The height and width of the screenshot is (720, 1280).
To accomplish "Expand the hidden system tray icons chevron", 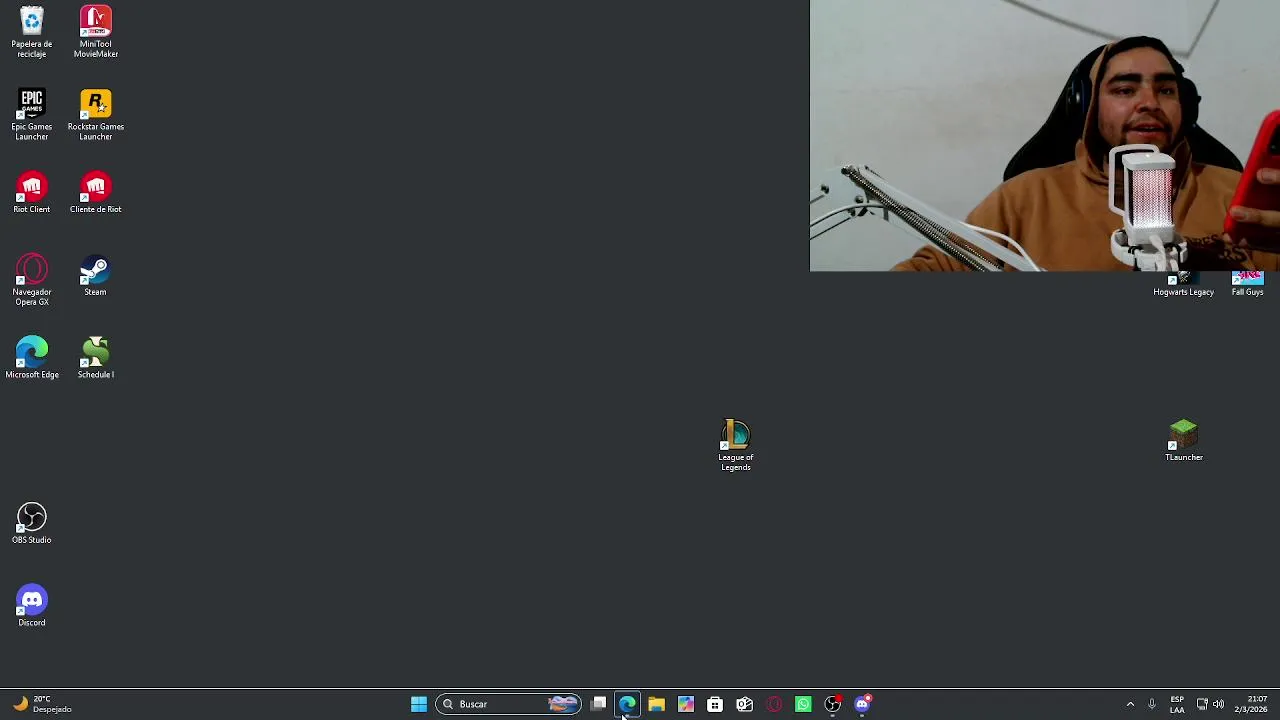I will point(1130,704).
